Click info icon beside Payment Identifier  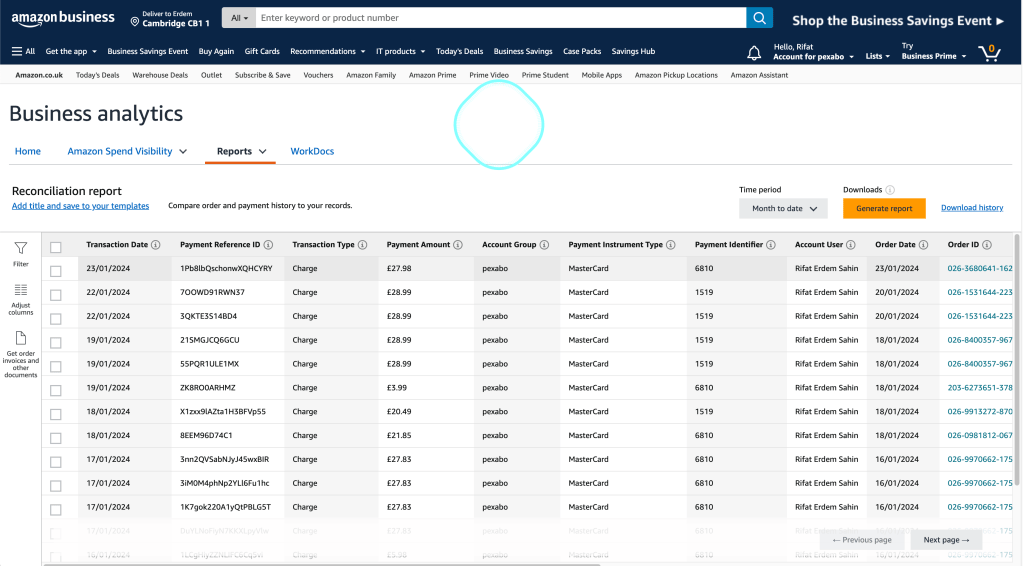click(x=771, y=245)
